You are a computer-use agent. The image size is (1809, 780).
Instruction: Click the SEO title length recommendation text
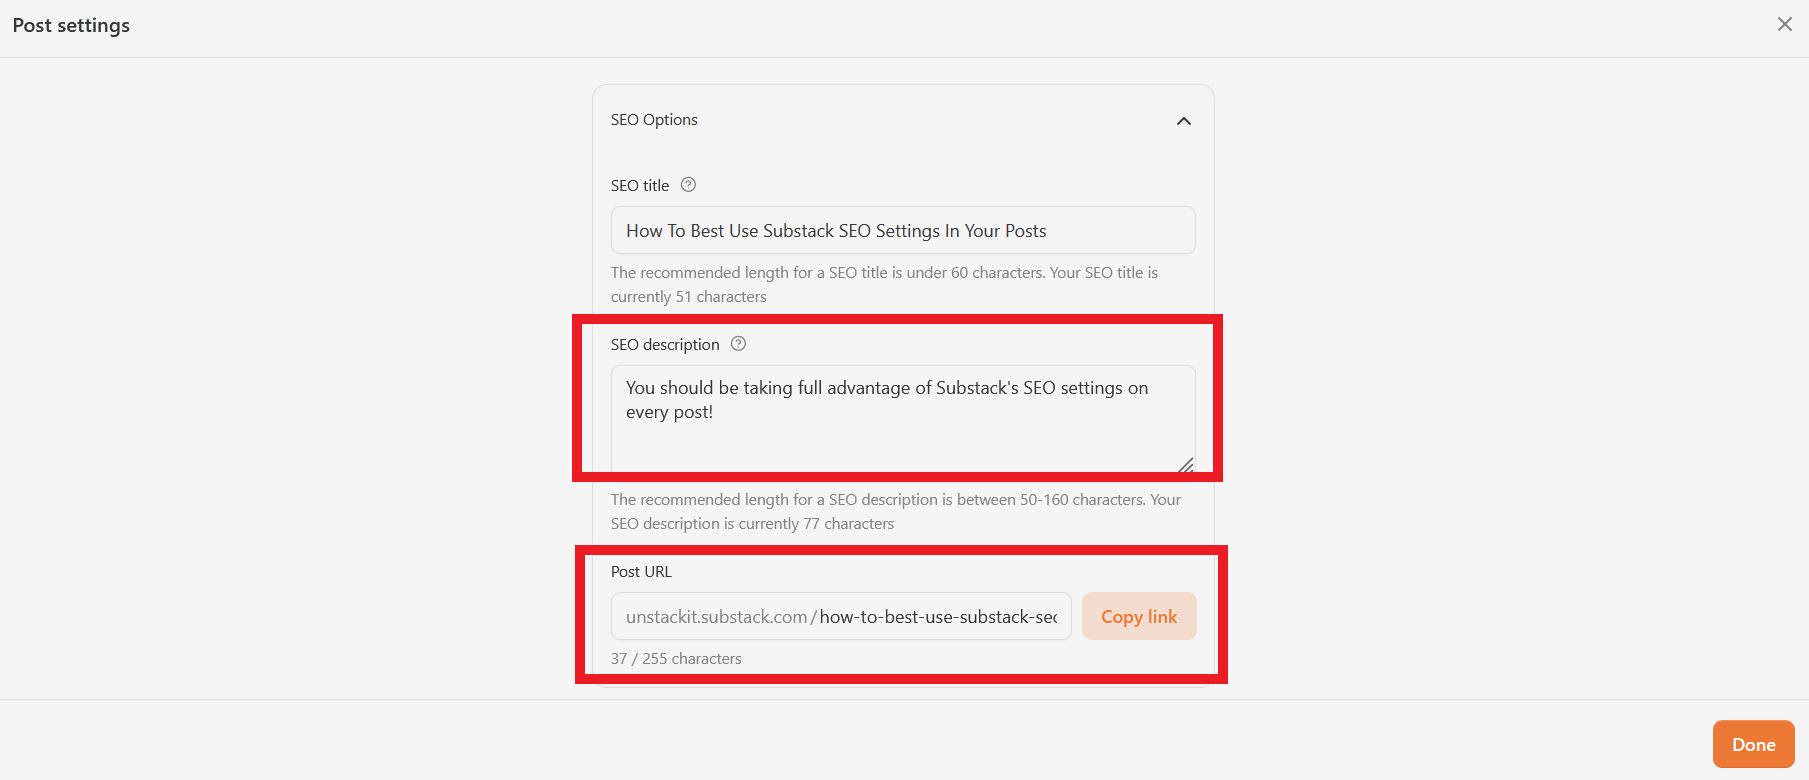pyautogui.click(x=884, y=285)
